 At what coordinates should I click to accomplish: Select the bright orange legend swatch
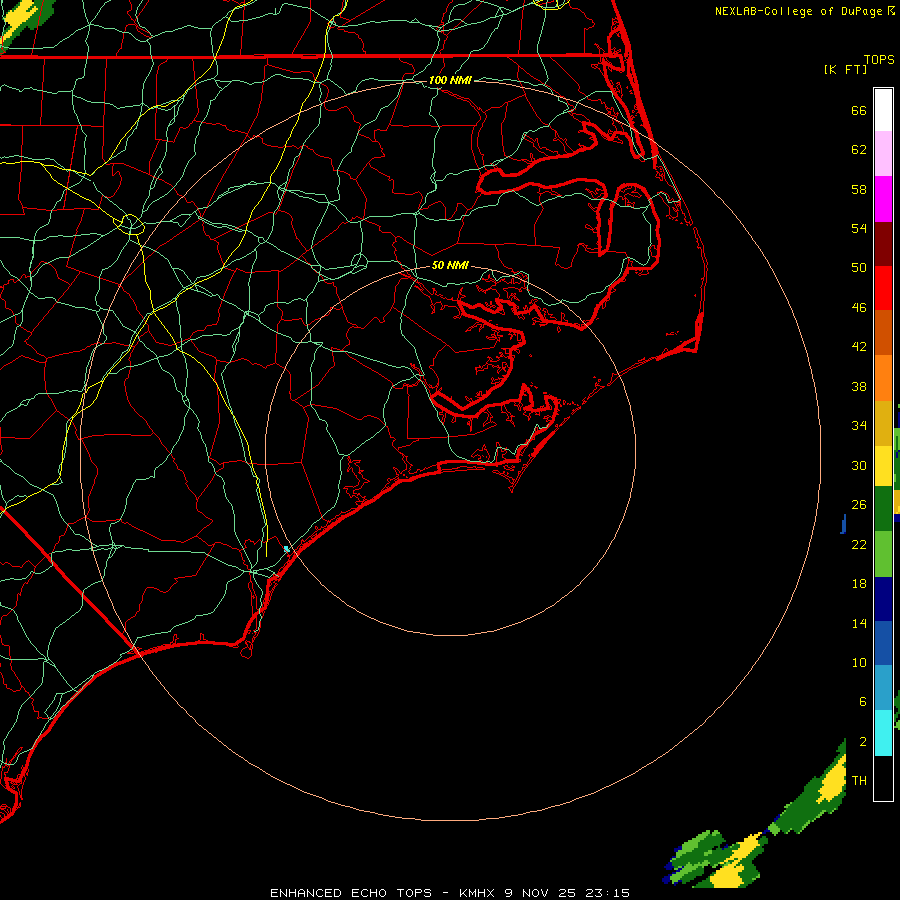tap(883, 378)
